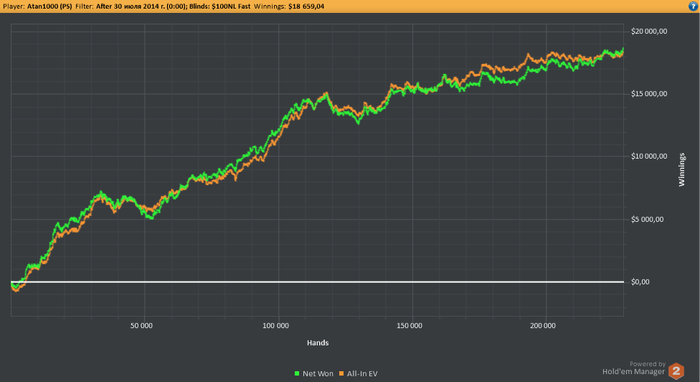Click the Net Won legend label
The height and width of the screenshot is (382, 700).
[x=317, y=374]
